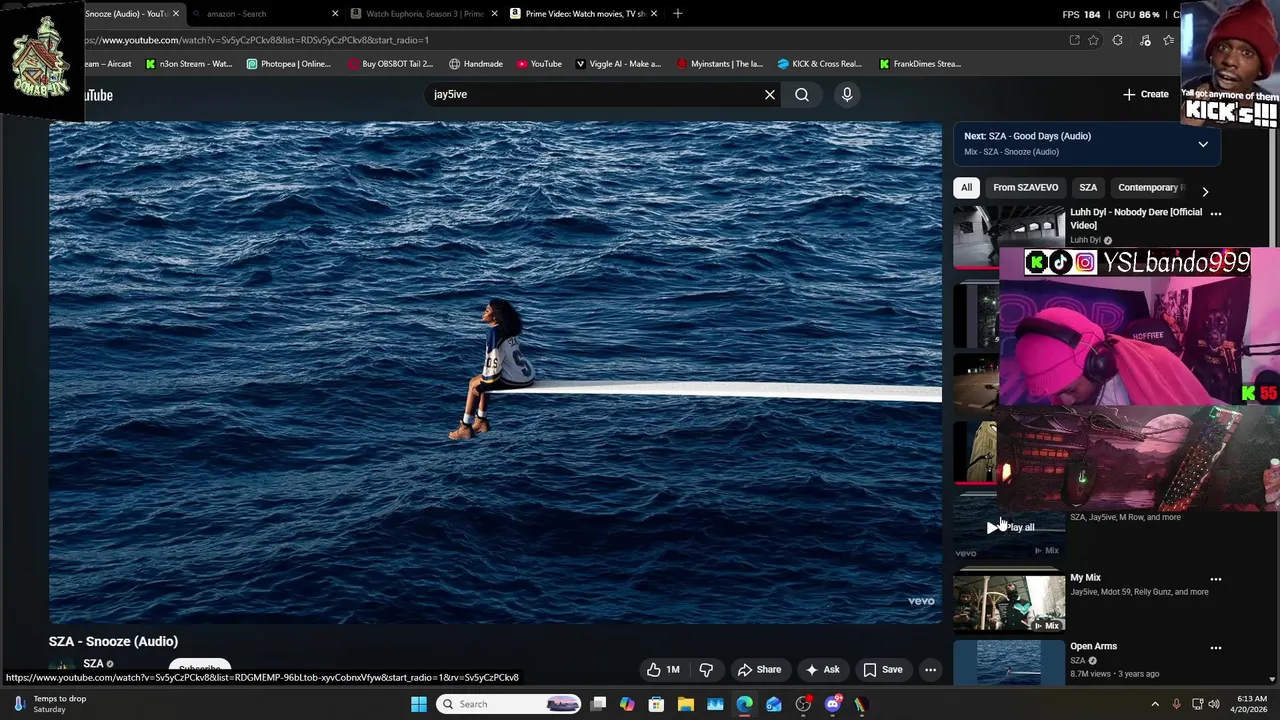Open Copilot from taskbar

627,704
